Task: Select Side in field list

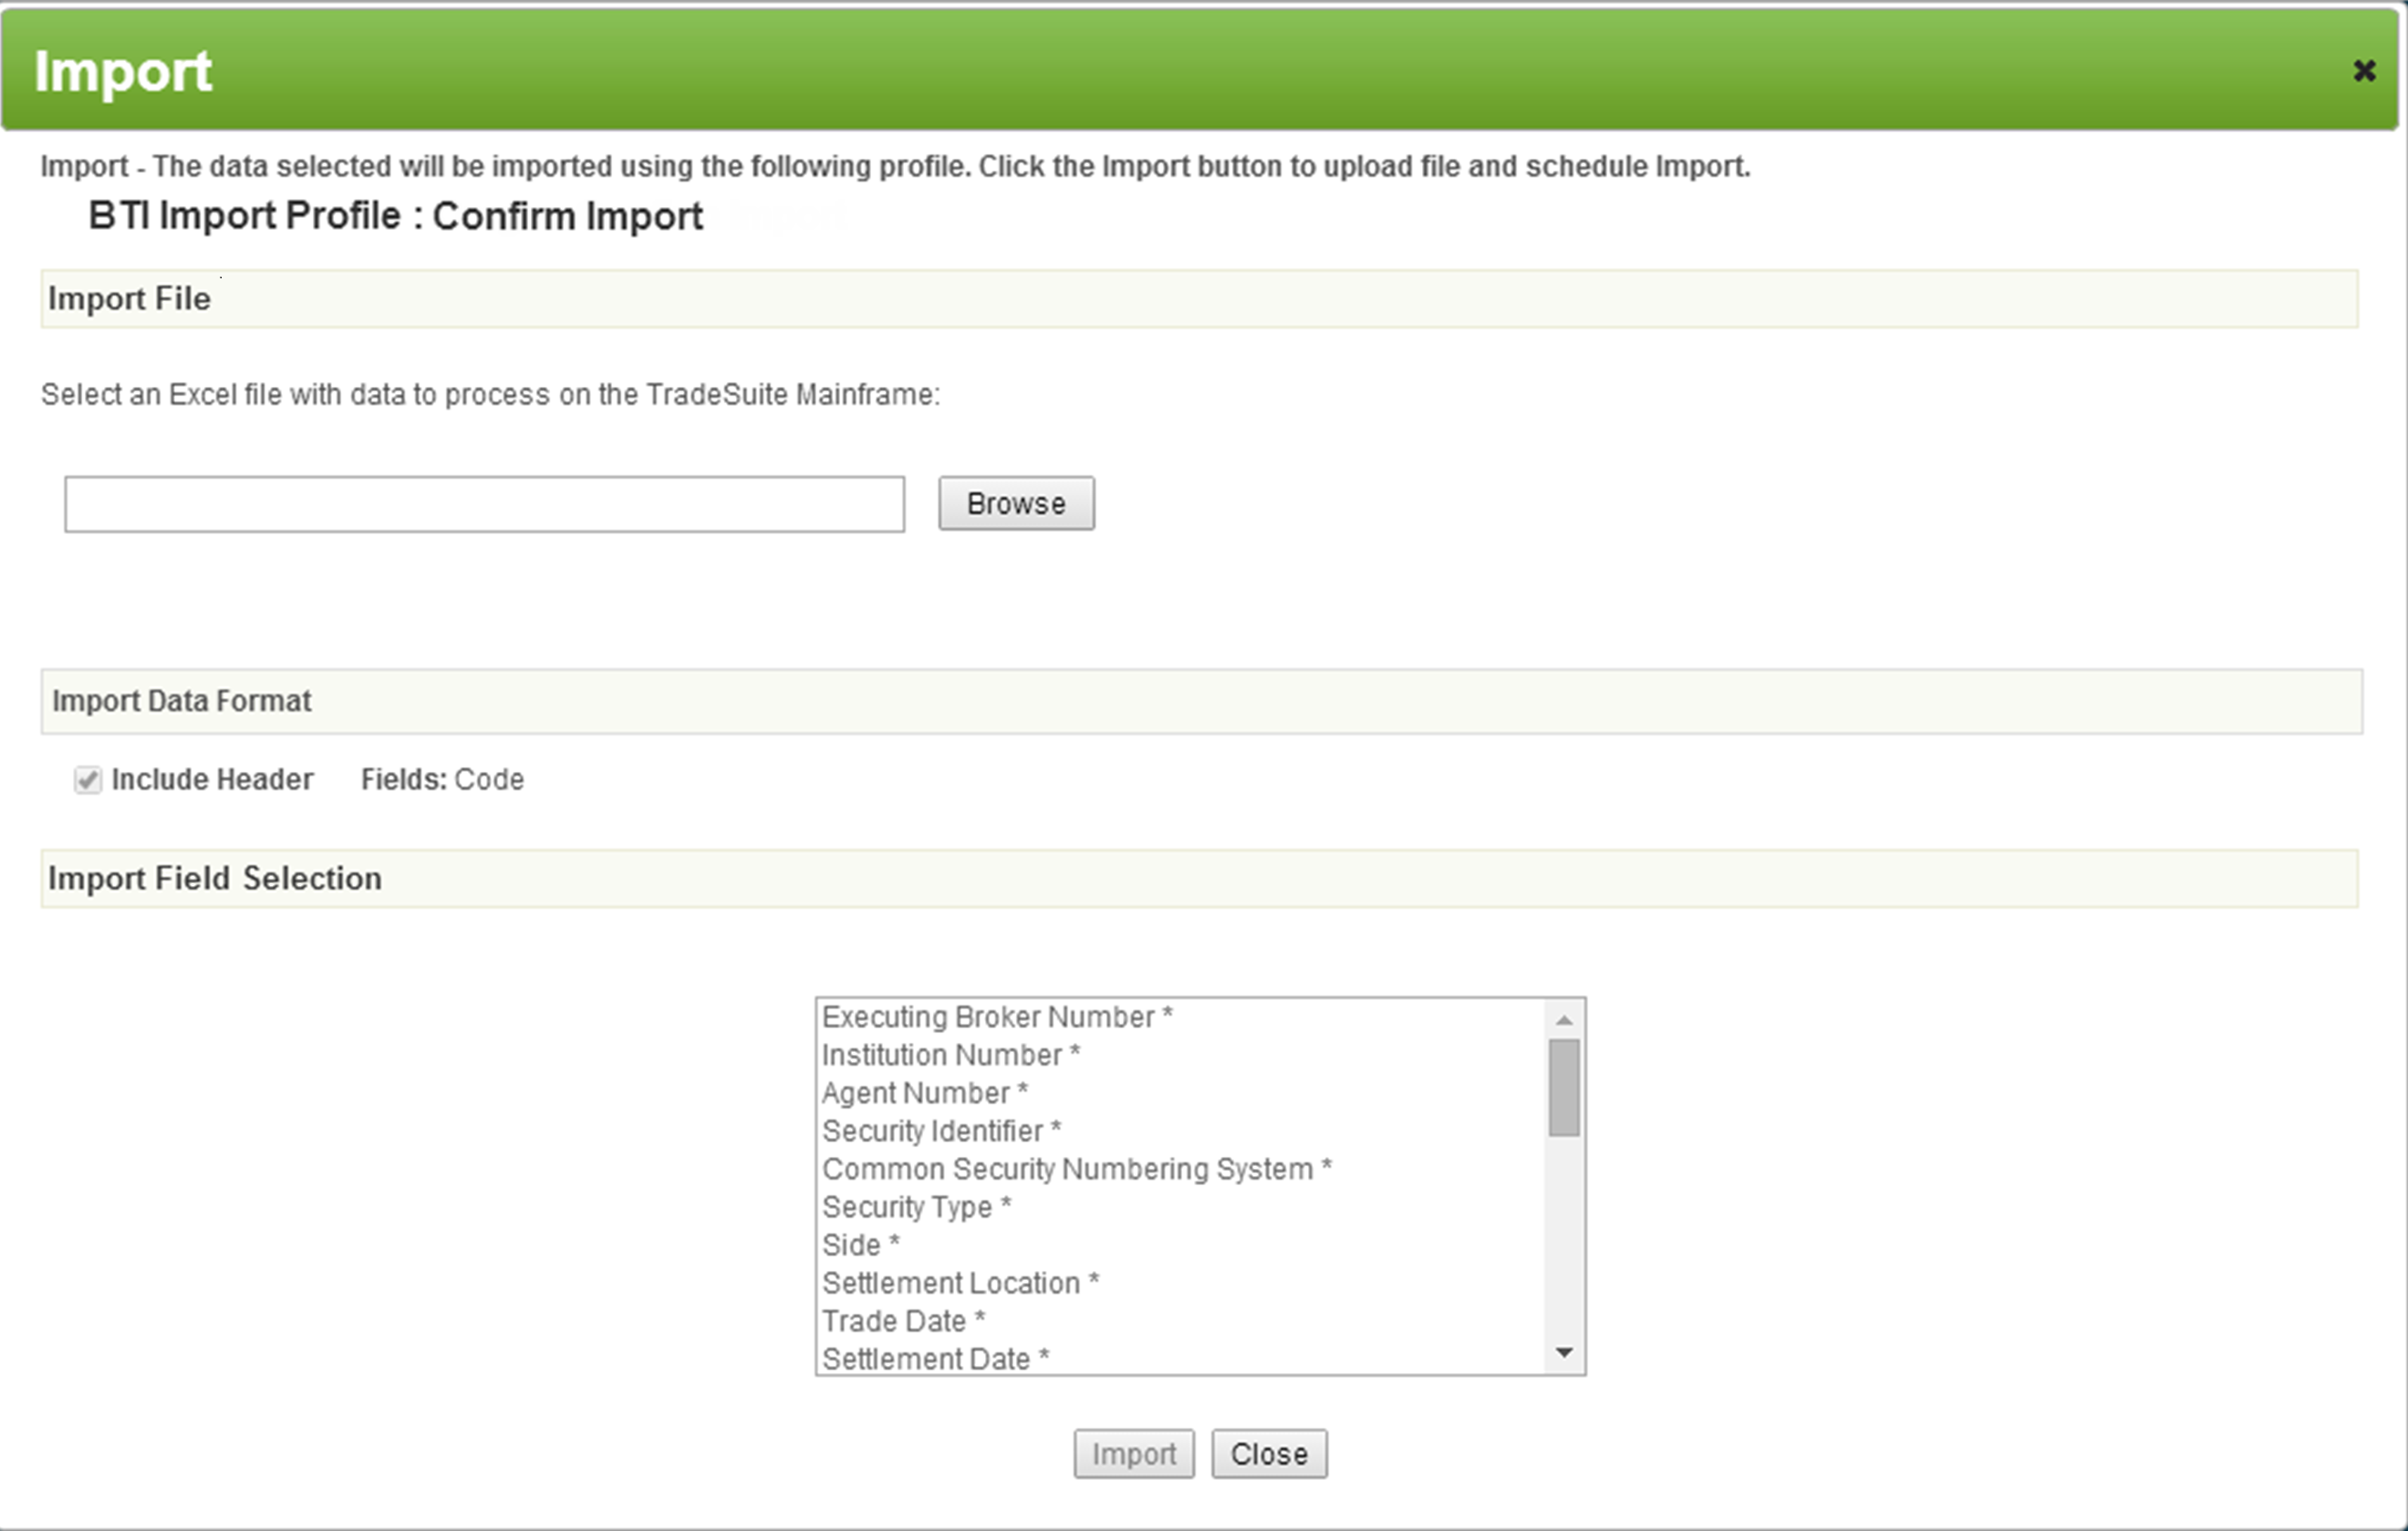Action: pyautogui.click(x=858, y=1244)
